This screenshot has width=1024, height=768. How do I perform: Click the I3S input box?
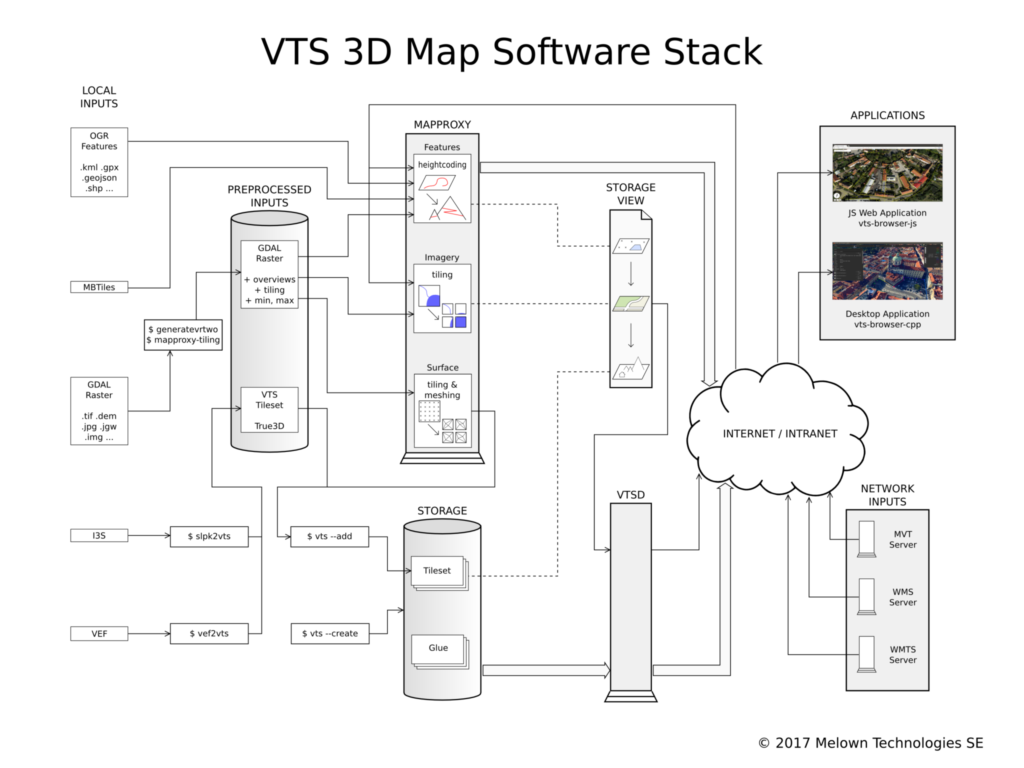pyautogui.click(x=99, y=536)
